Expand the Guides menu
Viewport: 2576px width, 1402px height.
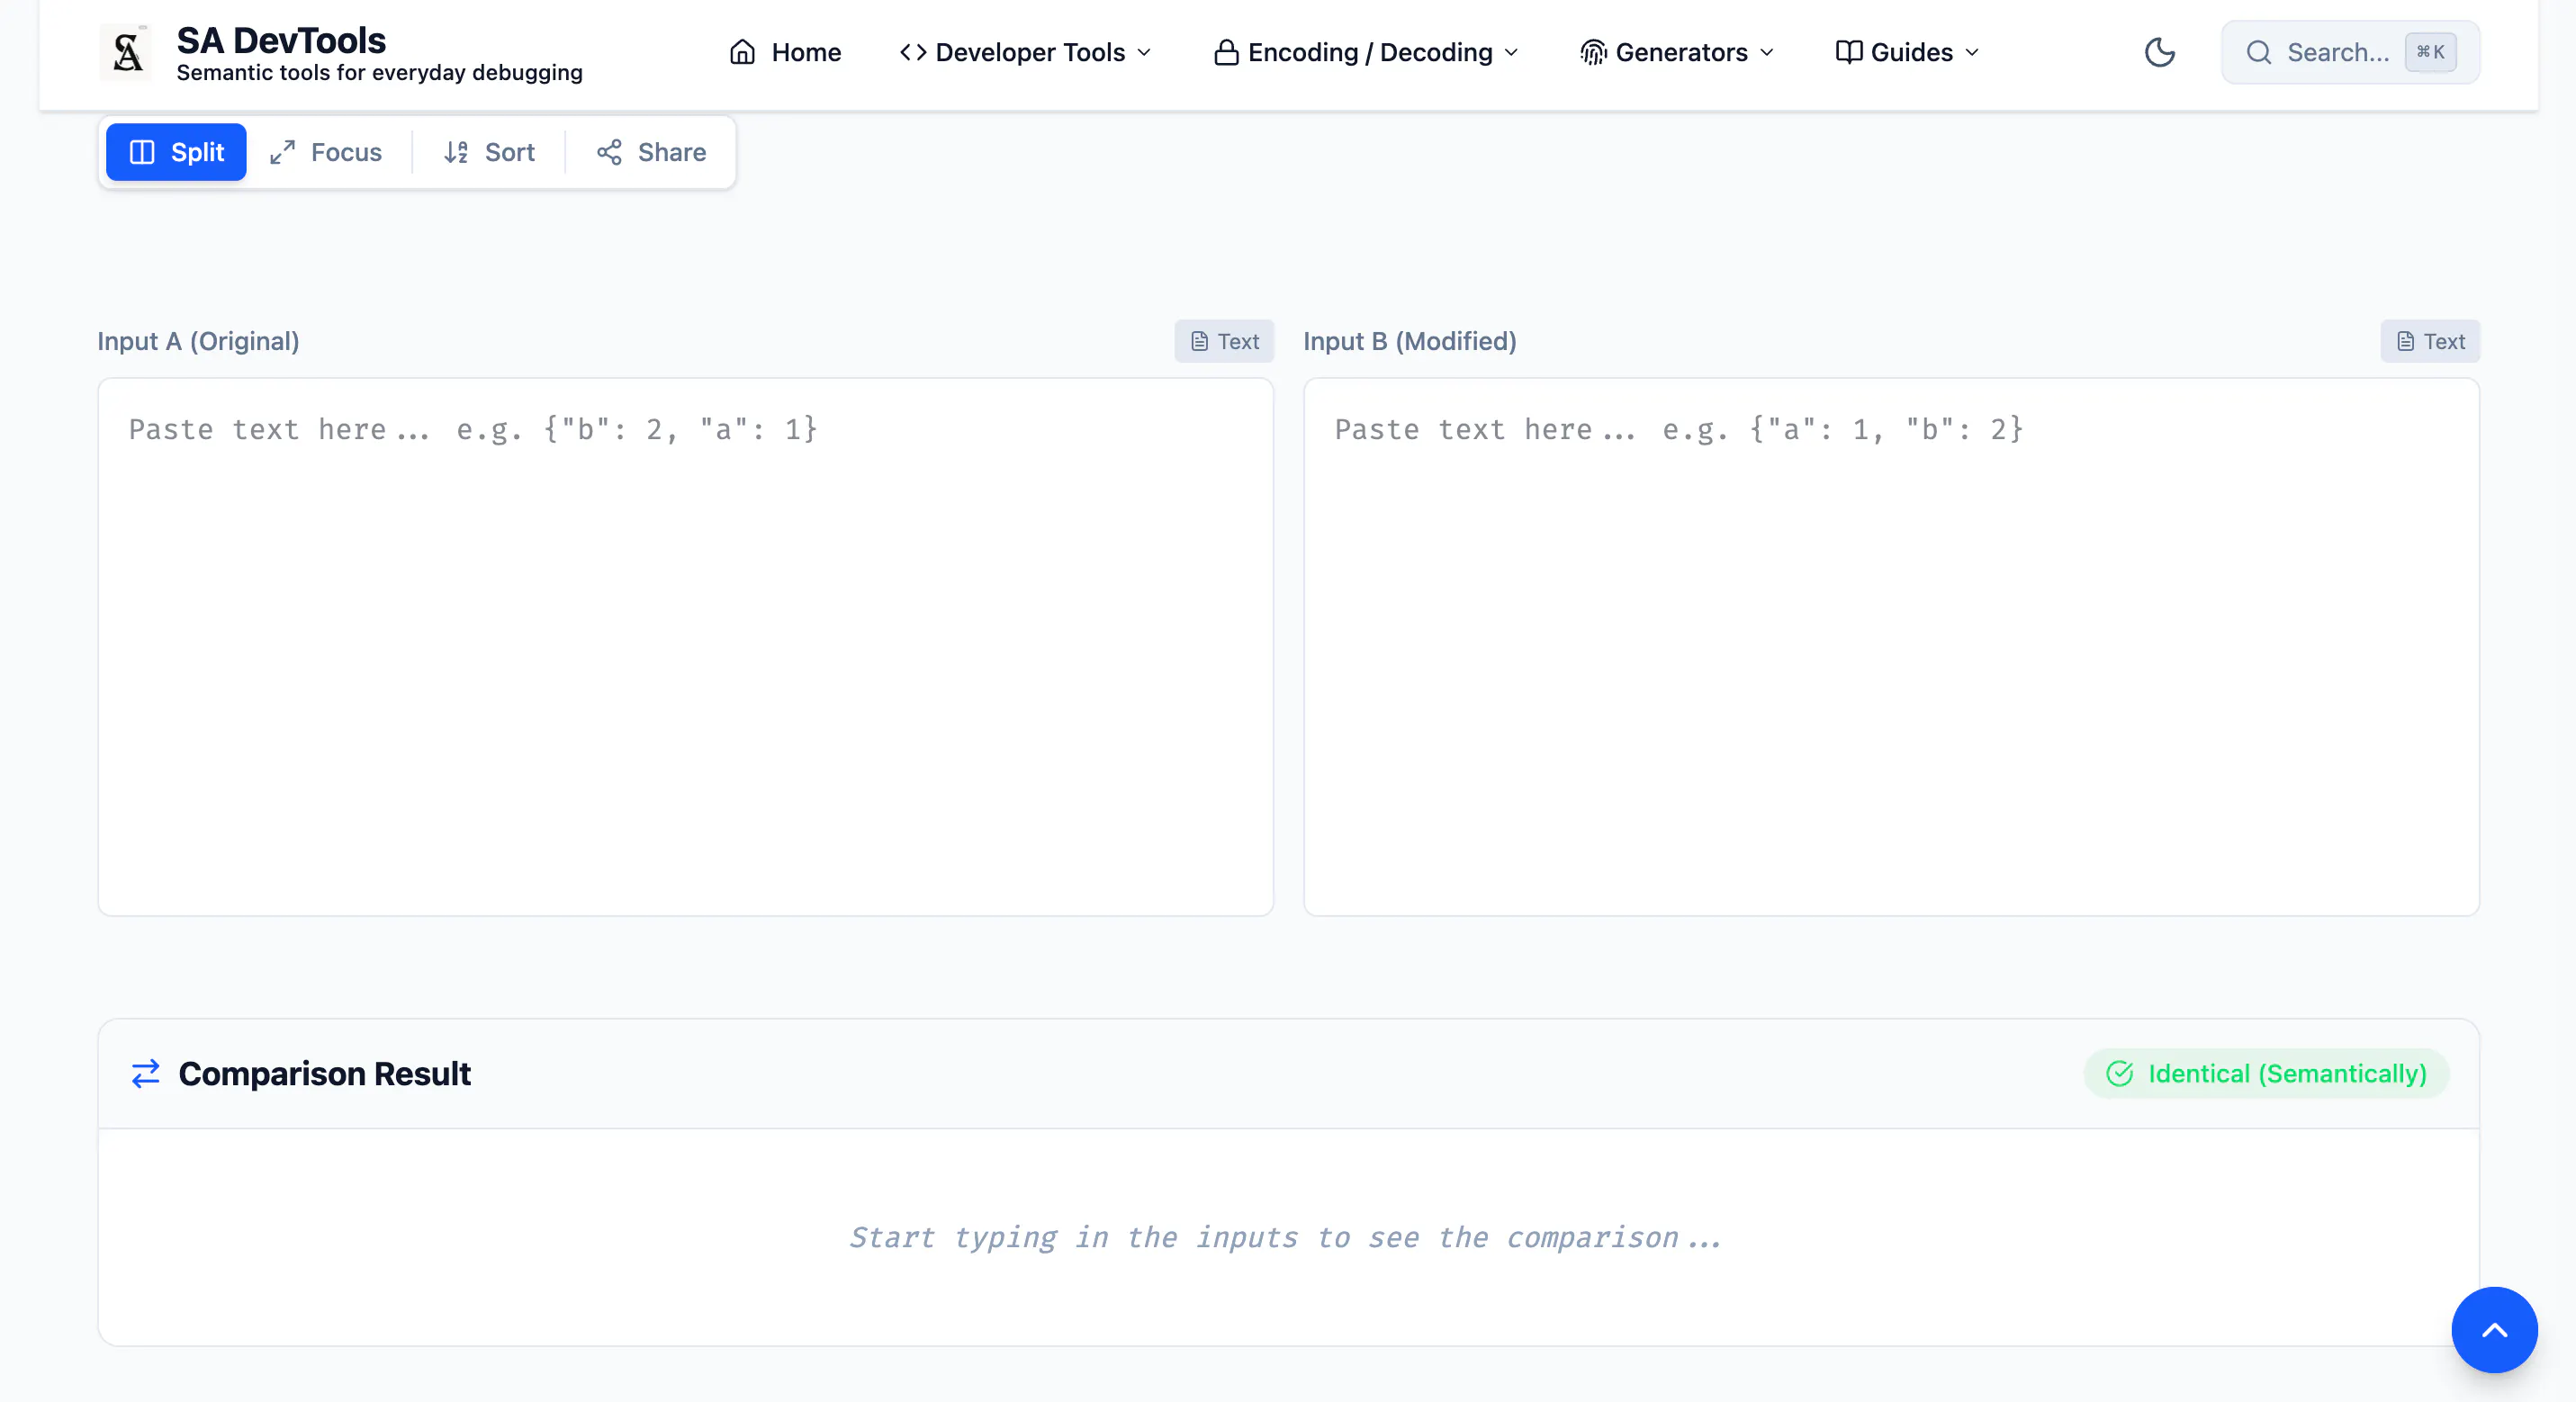(1907, 52)
